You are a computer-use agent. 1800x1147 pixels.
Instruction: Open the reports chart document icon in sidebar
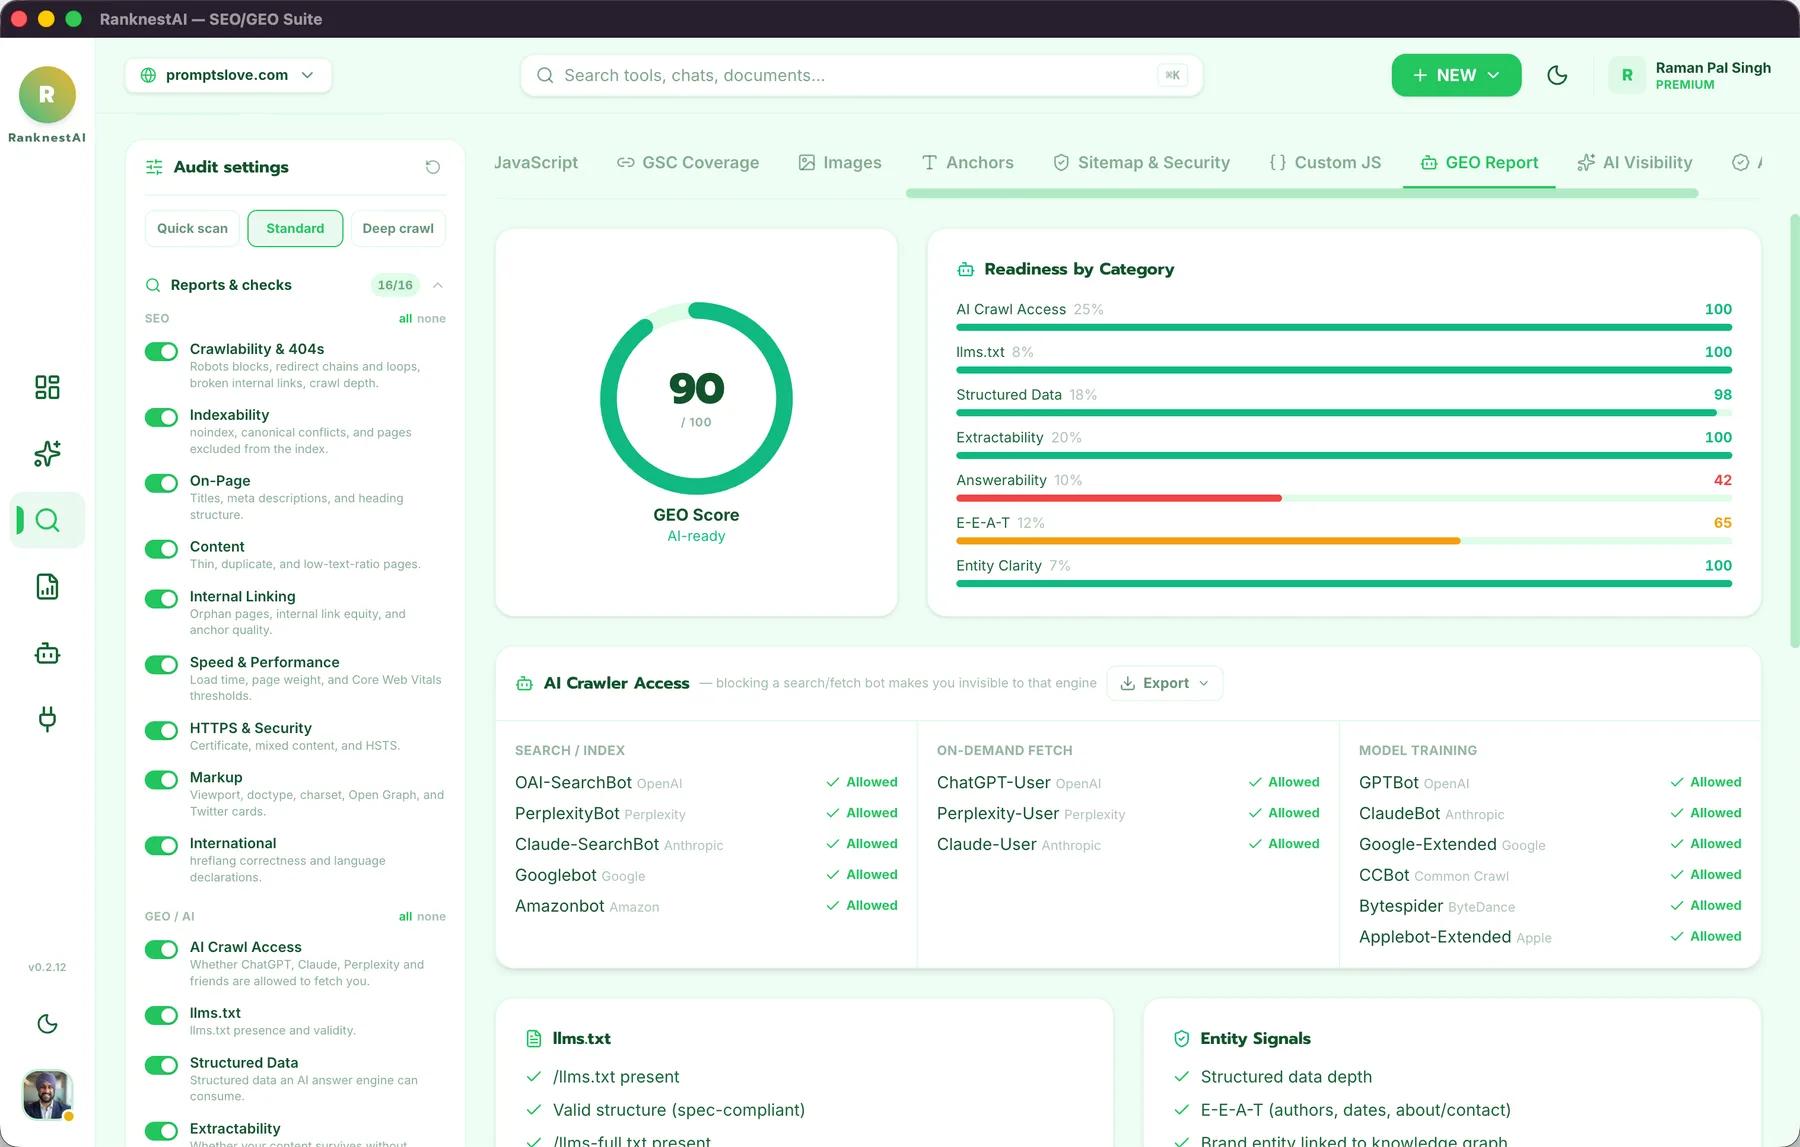coord(47,587)
